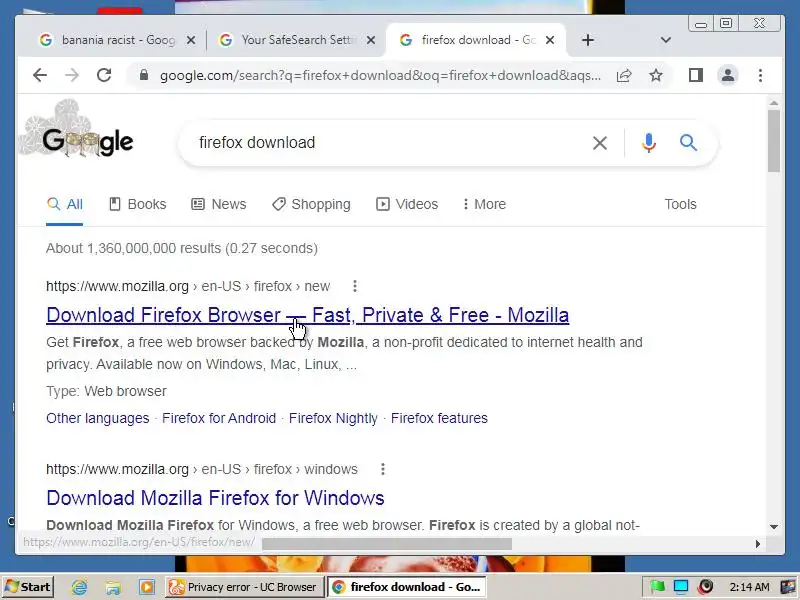Start voice search with microphone

click(x=648, y=143)
